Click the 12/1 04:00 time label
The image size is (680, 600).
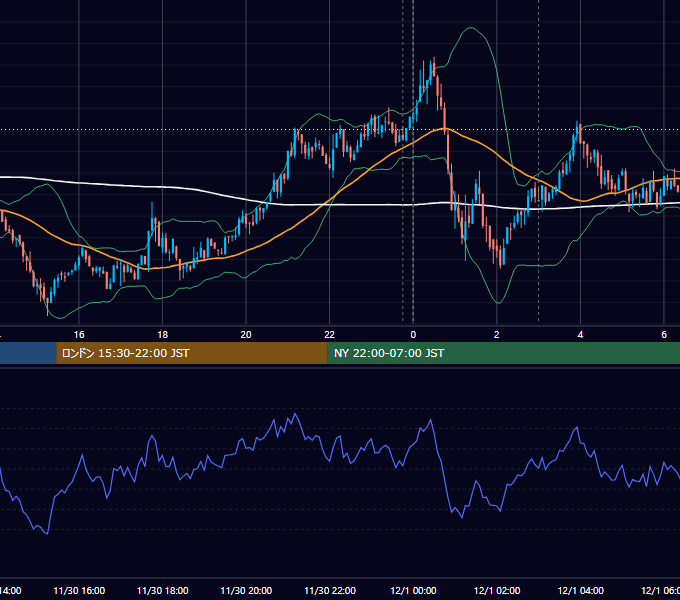click(x=581, y=590)
